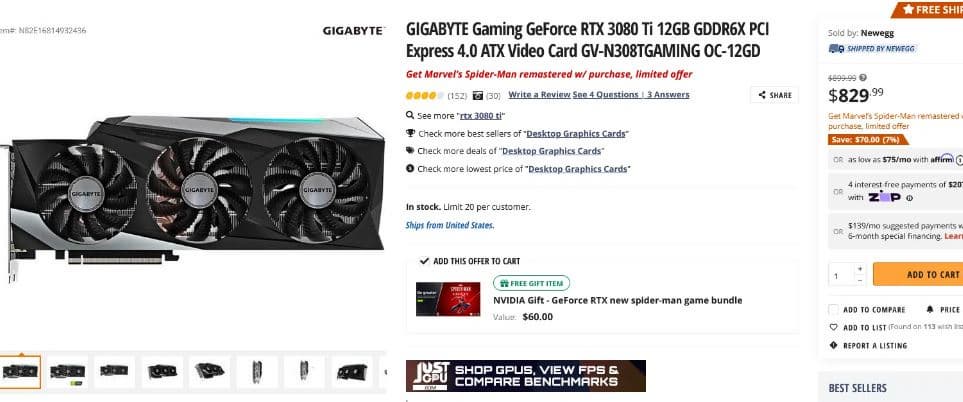963x402 pixels.
Task: Click the Add to List heart icon
Action: [833, 327]
